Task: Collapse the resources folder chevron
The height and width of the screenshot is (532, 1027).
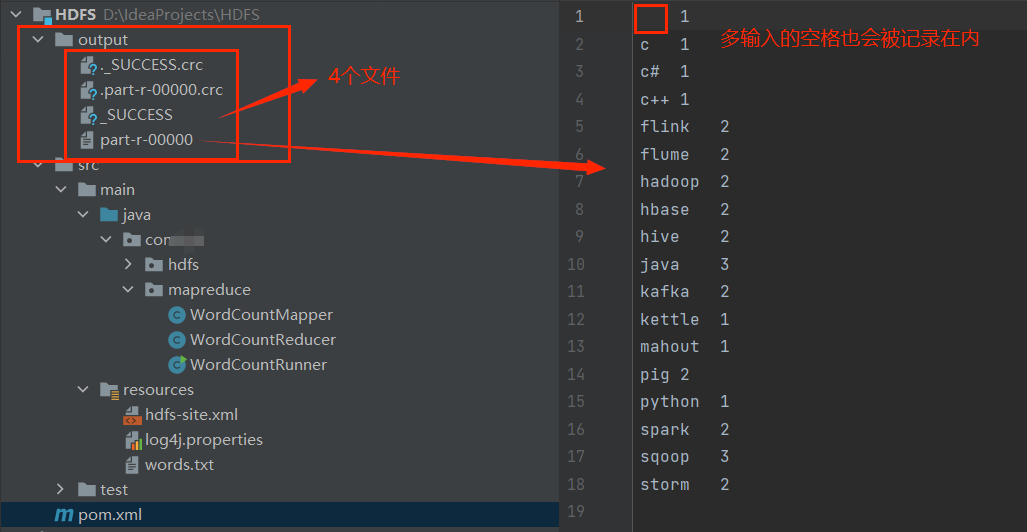Action: (83, 390)
